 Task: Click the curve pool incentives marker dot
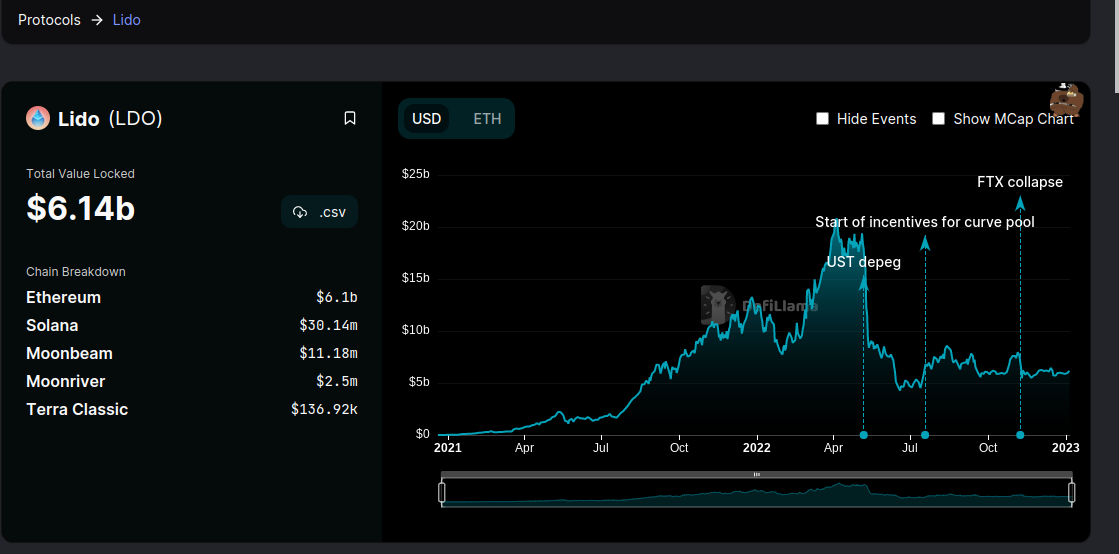coord(925,435)
